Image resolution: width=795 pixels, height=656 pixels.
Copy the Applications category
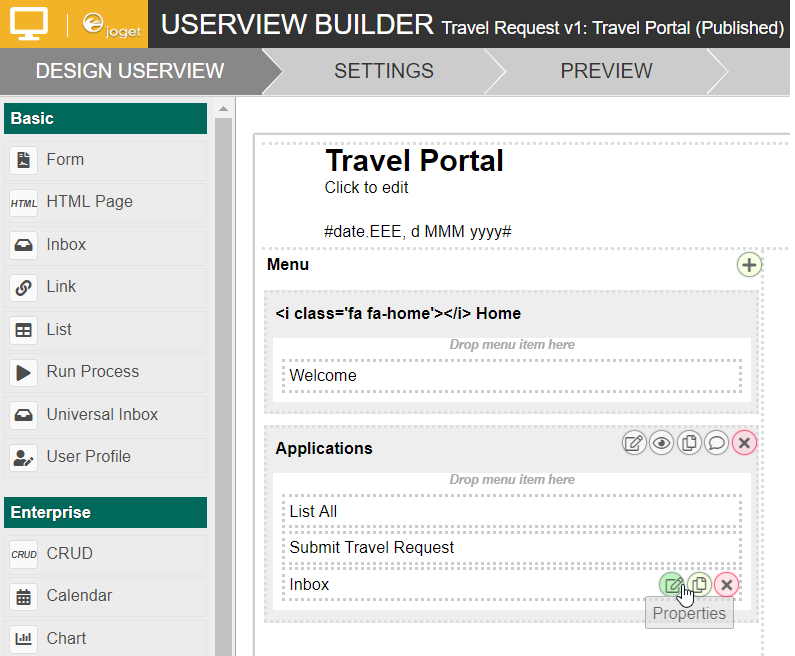coord(689,443)
